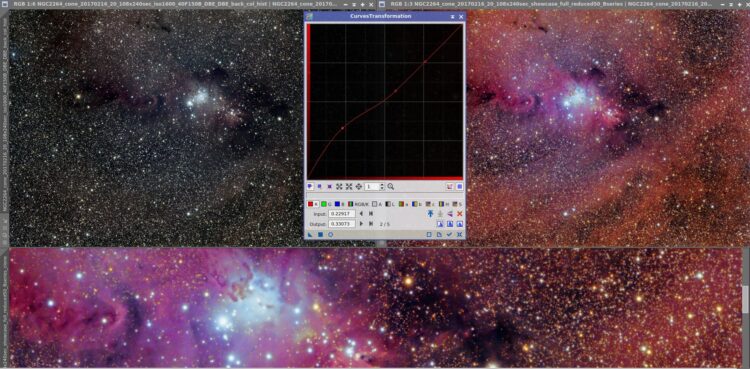Jump to last curve point
The width and height of the screenshot is (750, 369).
(x=371, y=224)
